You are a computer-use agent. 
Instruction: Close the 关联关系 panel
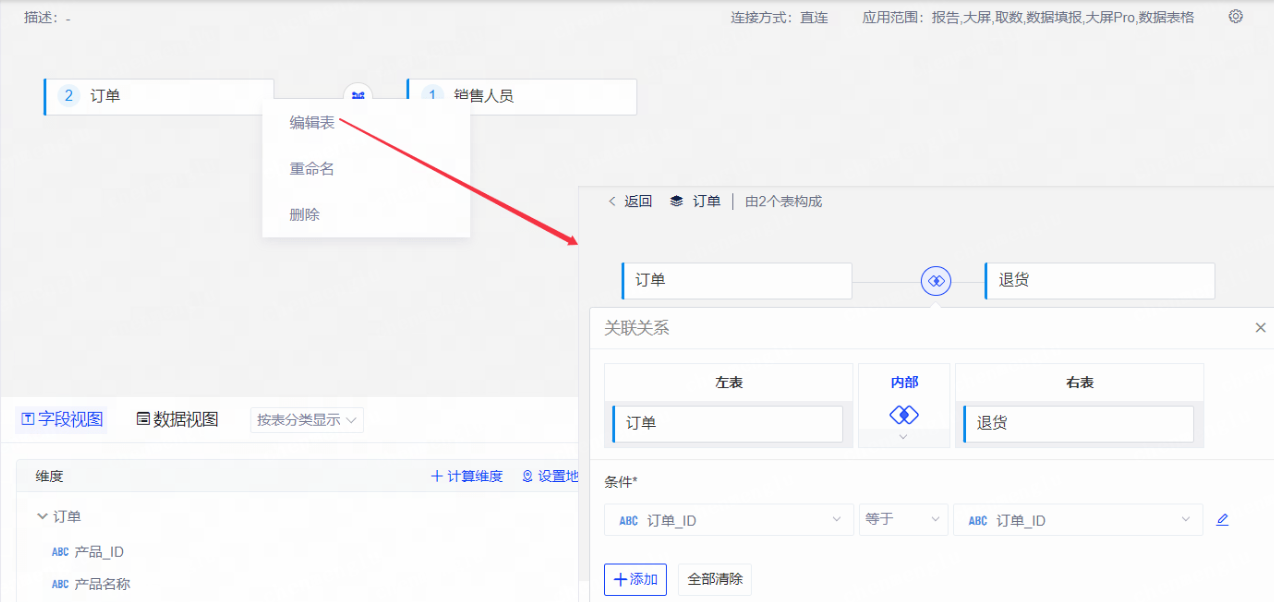tap(1260, 328)
